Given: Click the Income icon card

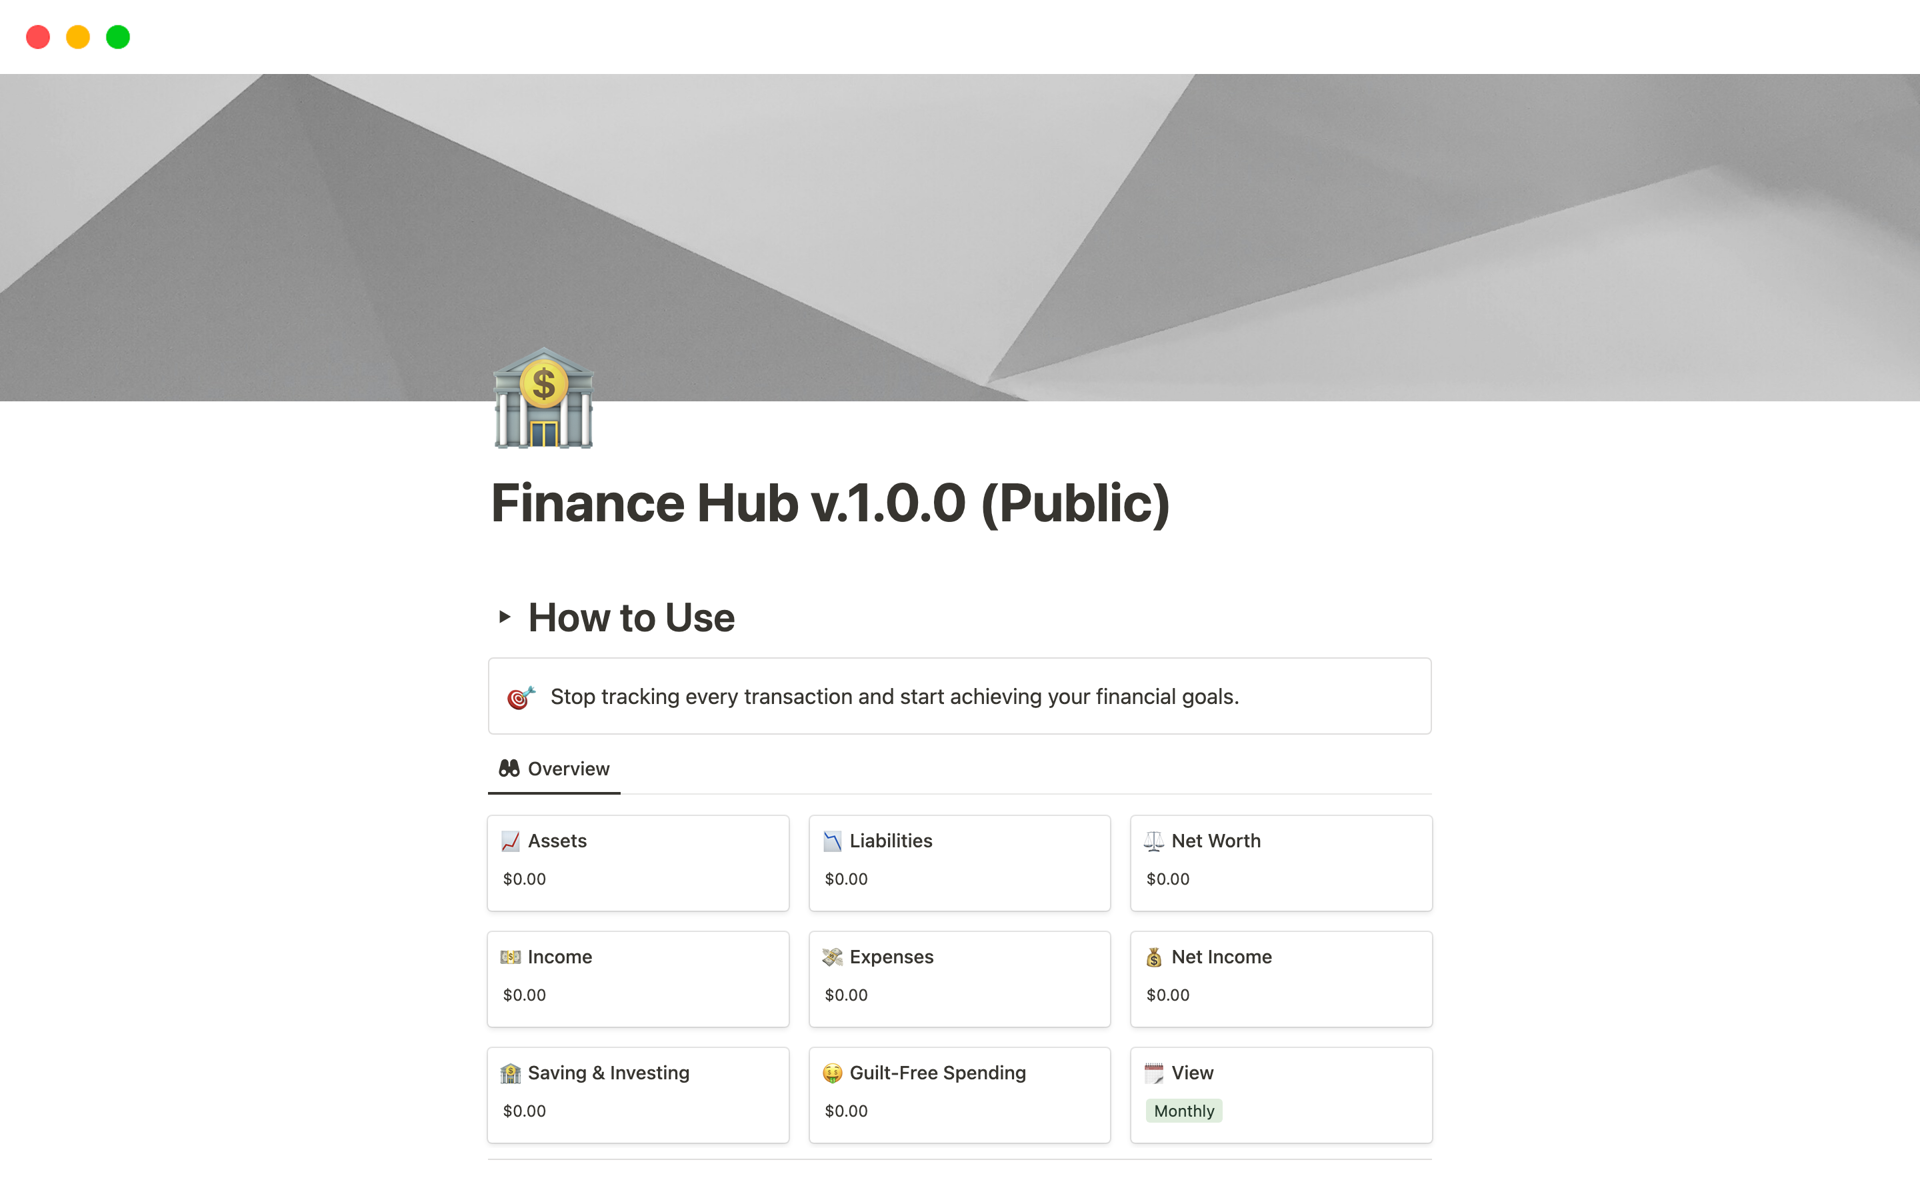Looking at the screenshot, I should click(x=511, y=955).
